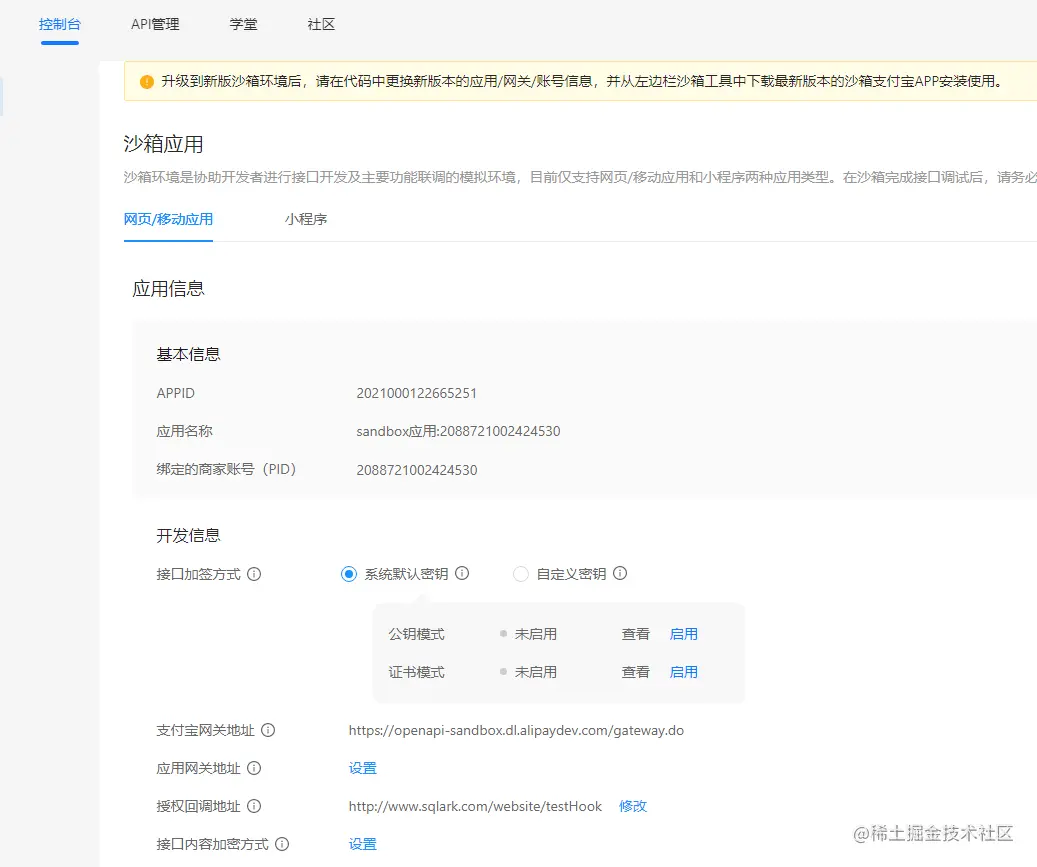Screen dimensions: 1037x867
Task: Click 应用名称 value sandbox应用:2088721002424530
Action: point(458,431)
